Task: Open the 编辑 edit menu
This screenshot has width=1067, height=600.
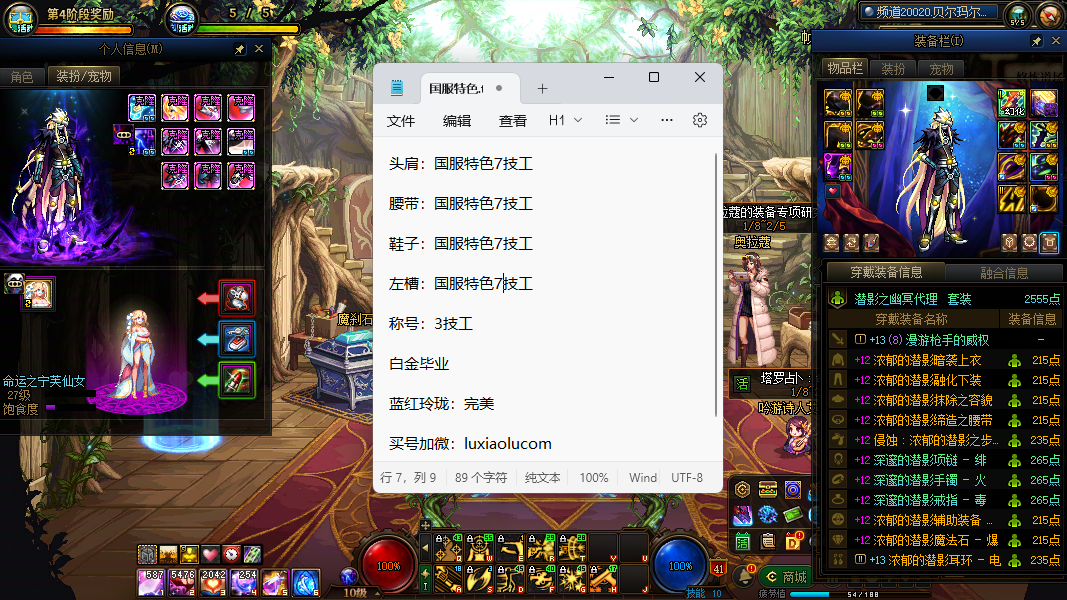Action: pyautogui.click(x=457, y=120)
